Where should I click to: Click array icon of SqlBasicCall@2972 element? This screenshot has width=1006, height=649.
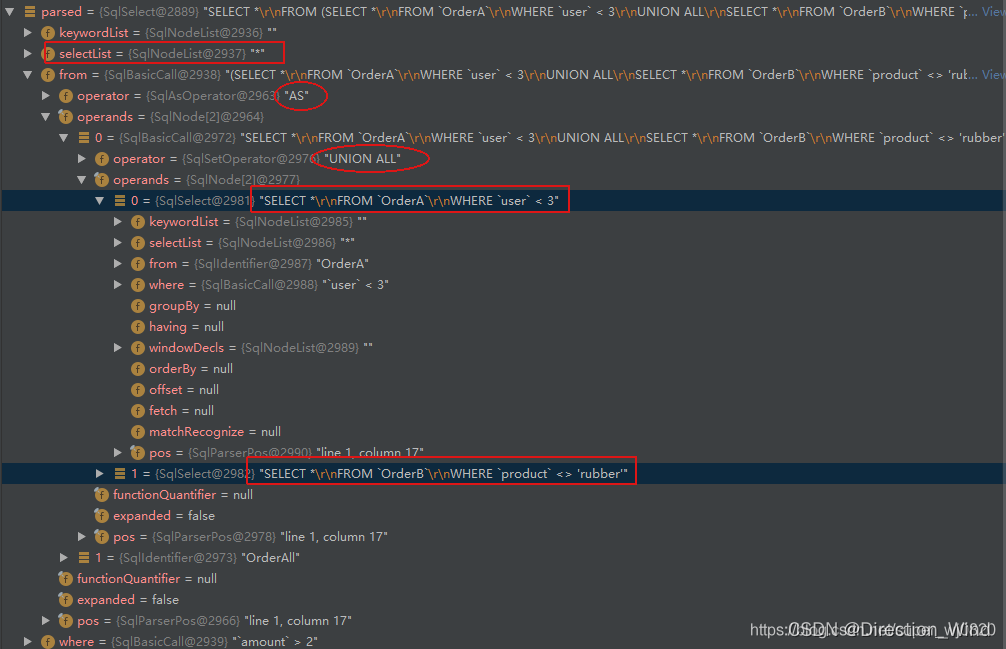(83, 138)
